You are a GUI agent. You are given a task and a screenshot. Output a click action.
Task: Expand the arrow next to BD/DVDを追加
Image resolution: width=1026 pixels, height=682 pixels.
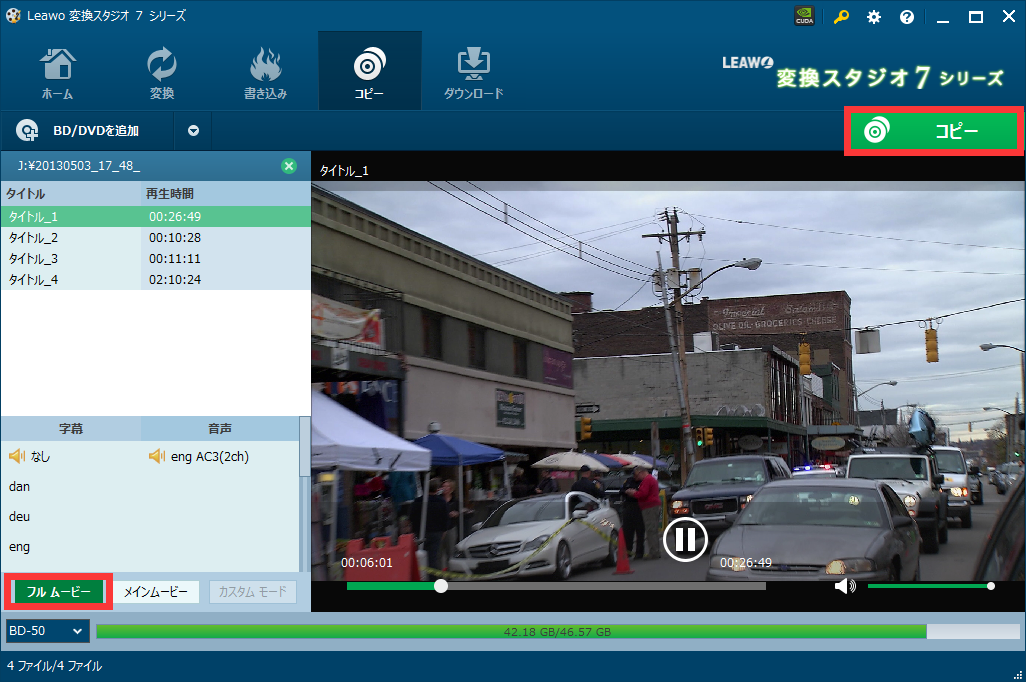click(193, 130)
